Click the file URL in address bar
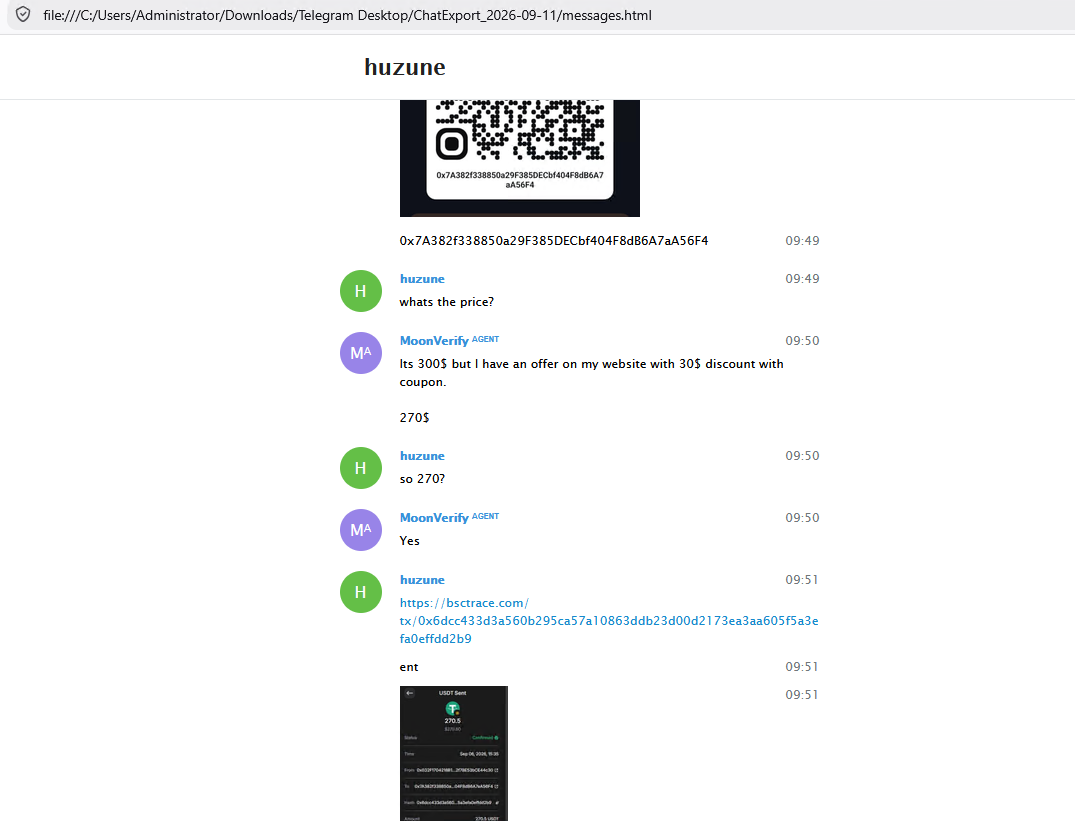 [x=347, y=15]
